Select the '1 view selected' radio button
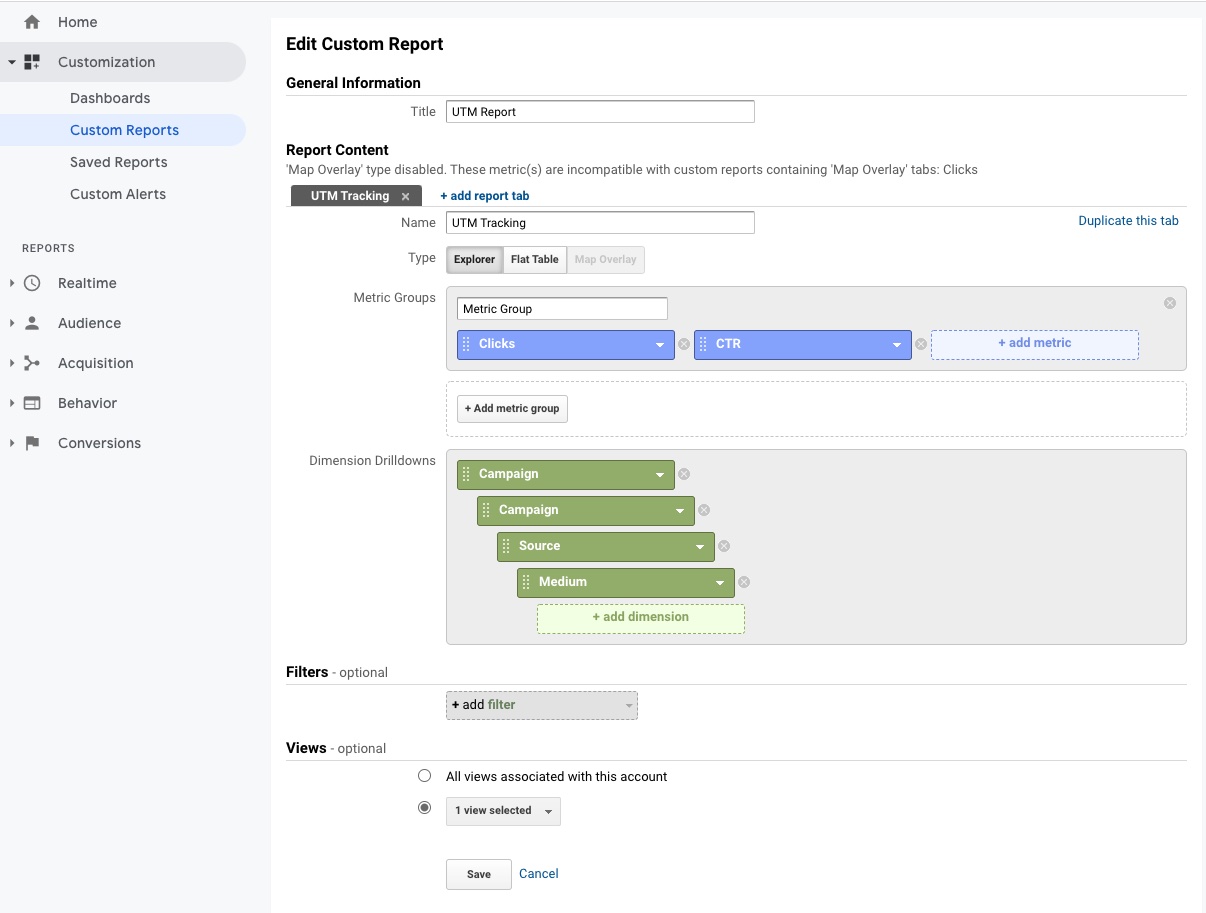Viewport: 1206px width, 913px height. [425, 808]
